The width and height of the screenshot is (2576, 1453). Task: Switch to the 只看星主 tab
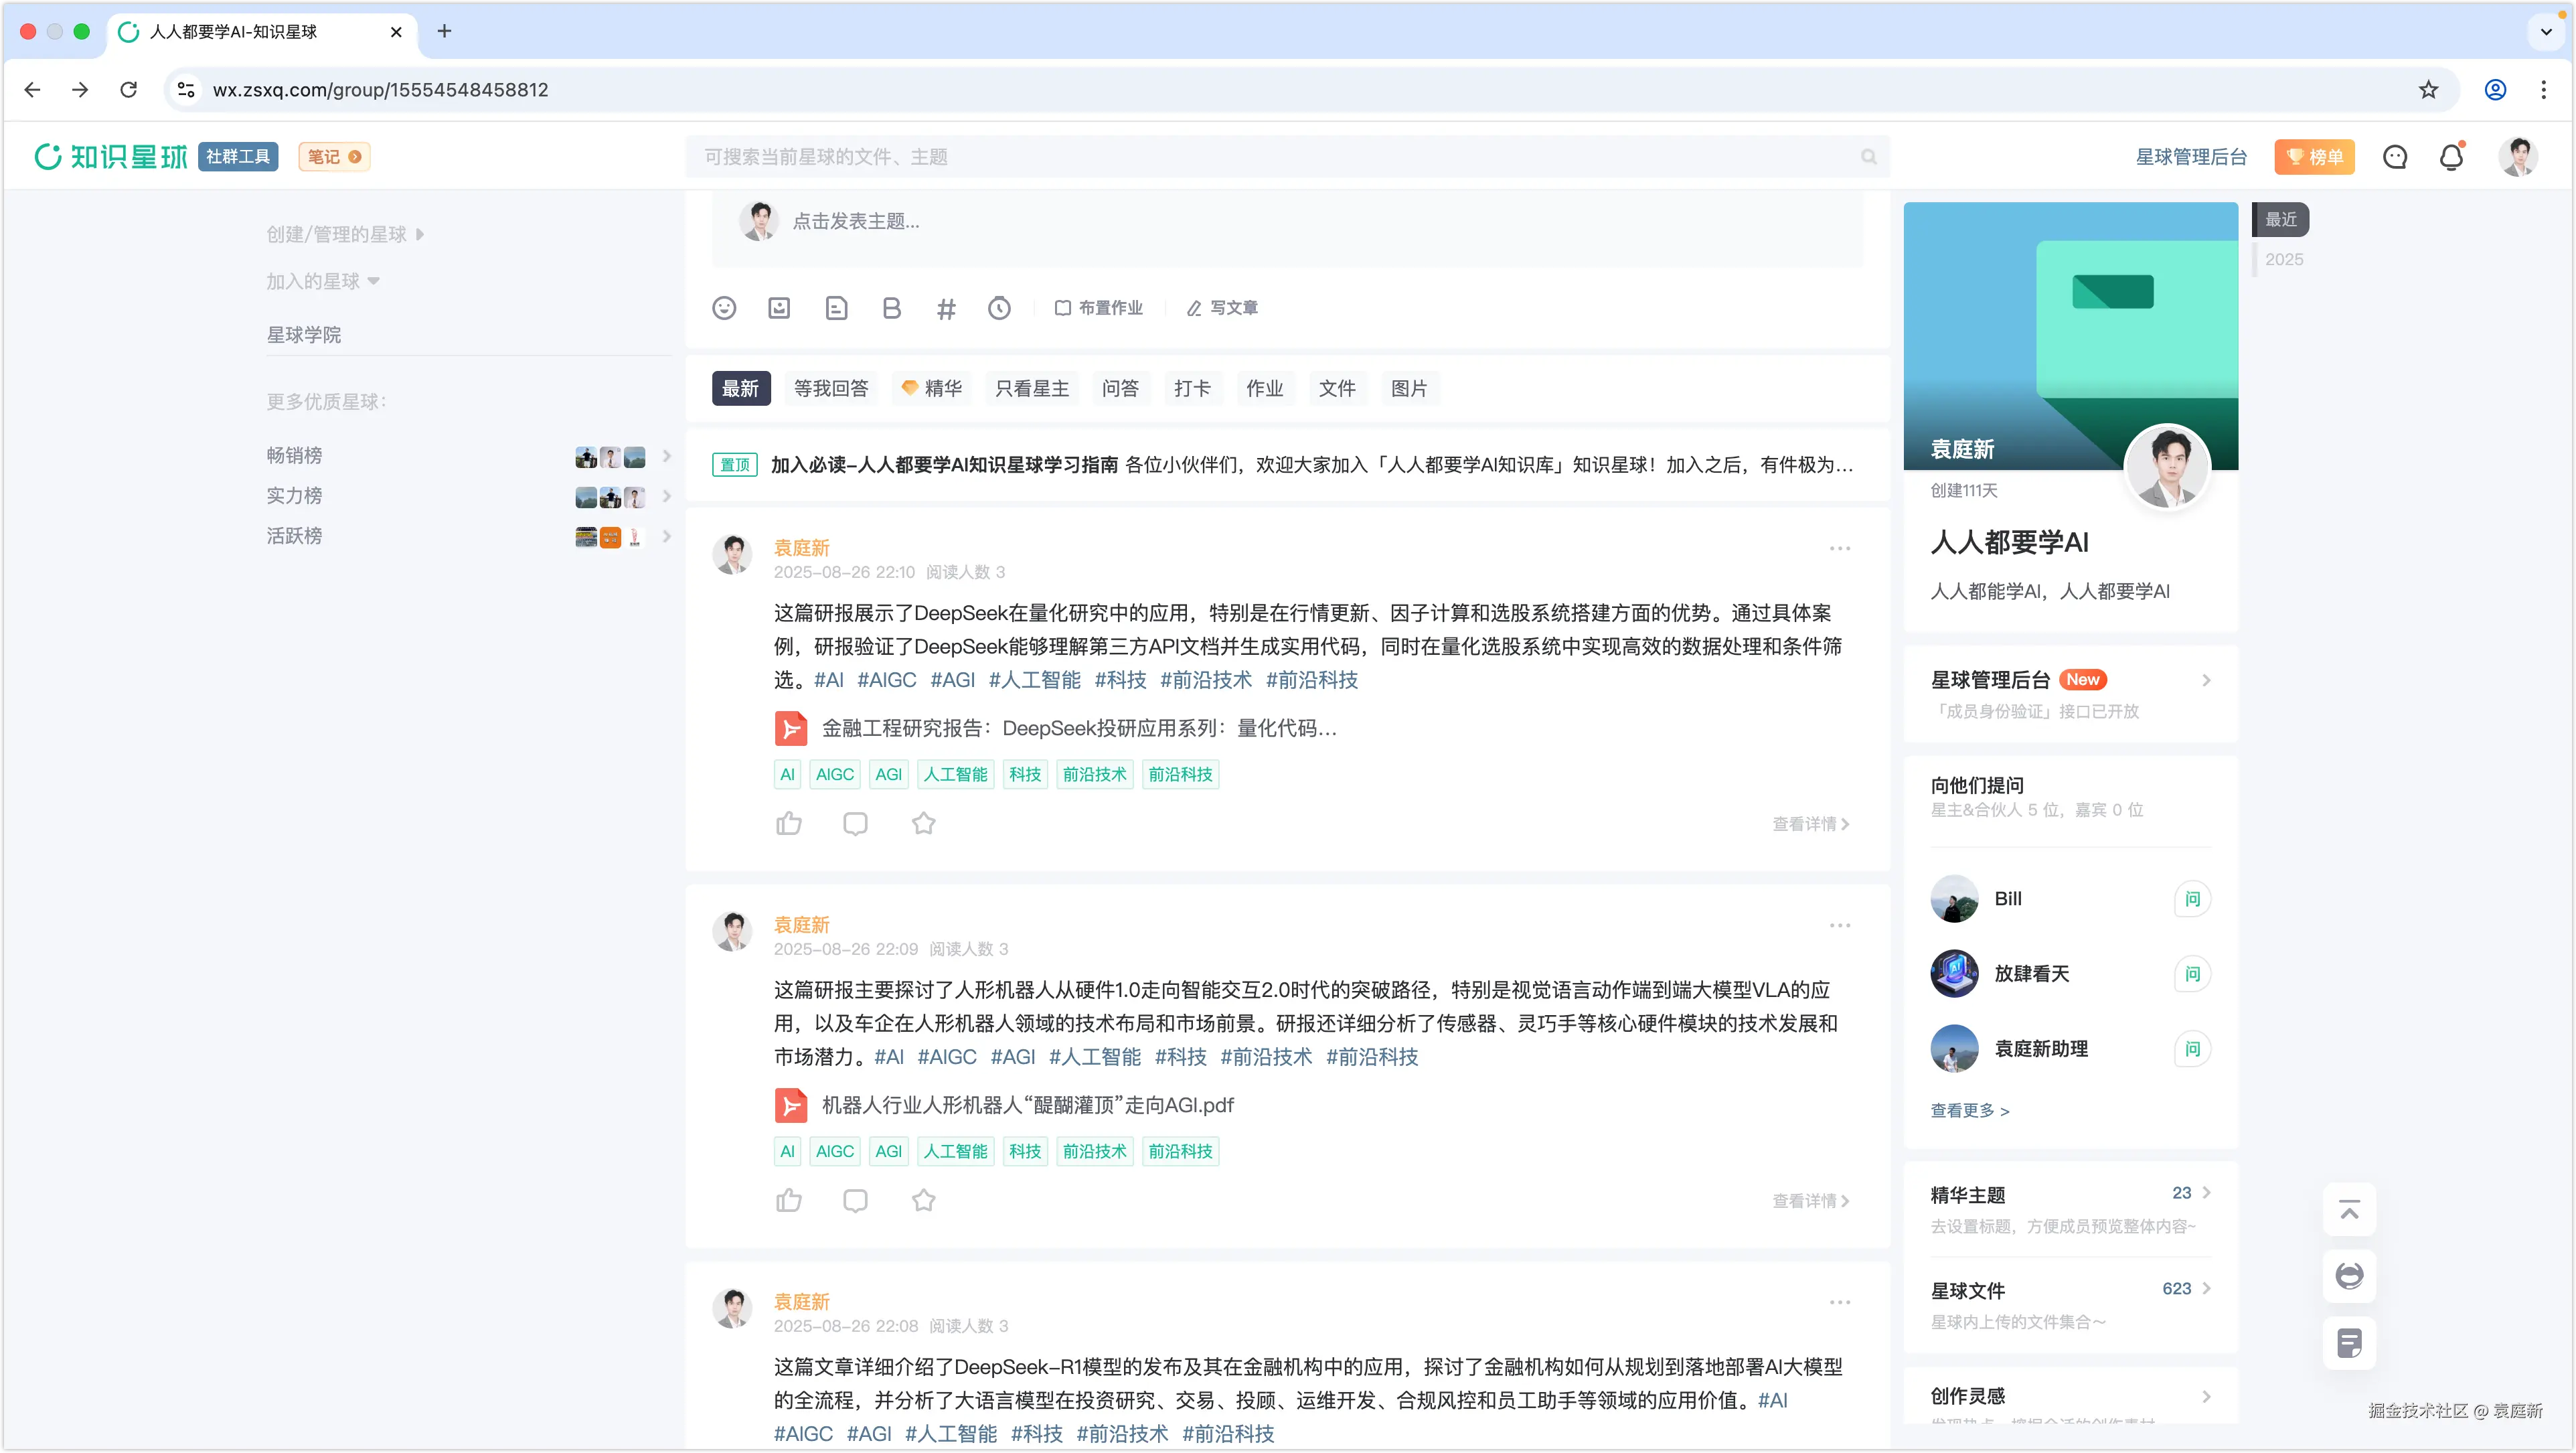tap(1032, 388)
